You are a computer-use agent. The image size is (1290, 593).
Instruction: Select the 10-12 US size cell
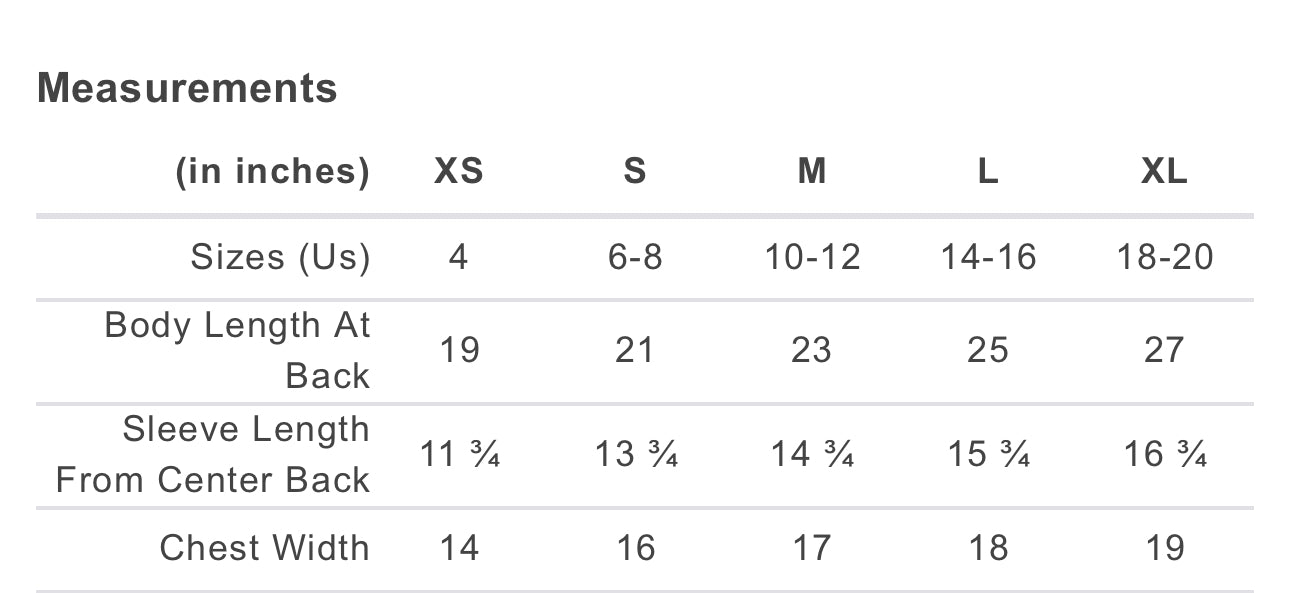[x=812, y=258]
